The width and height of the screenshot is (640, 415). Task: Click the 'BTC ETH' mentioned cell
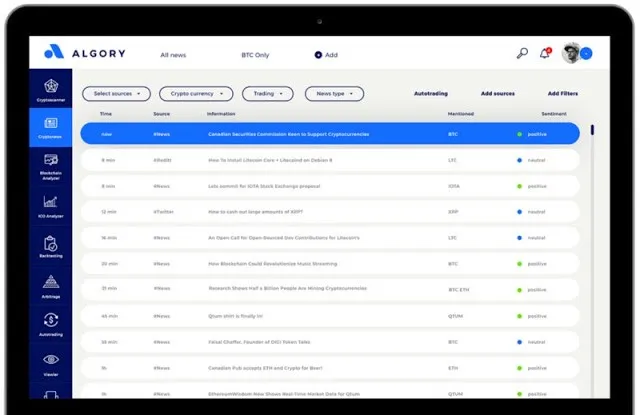coord(459,290)
